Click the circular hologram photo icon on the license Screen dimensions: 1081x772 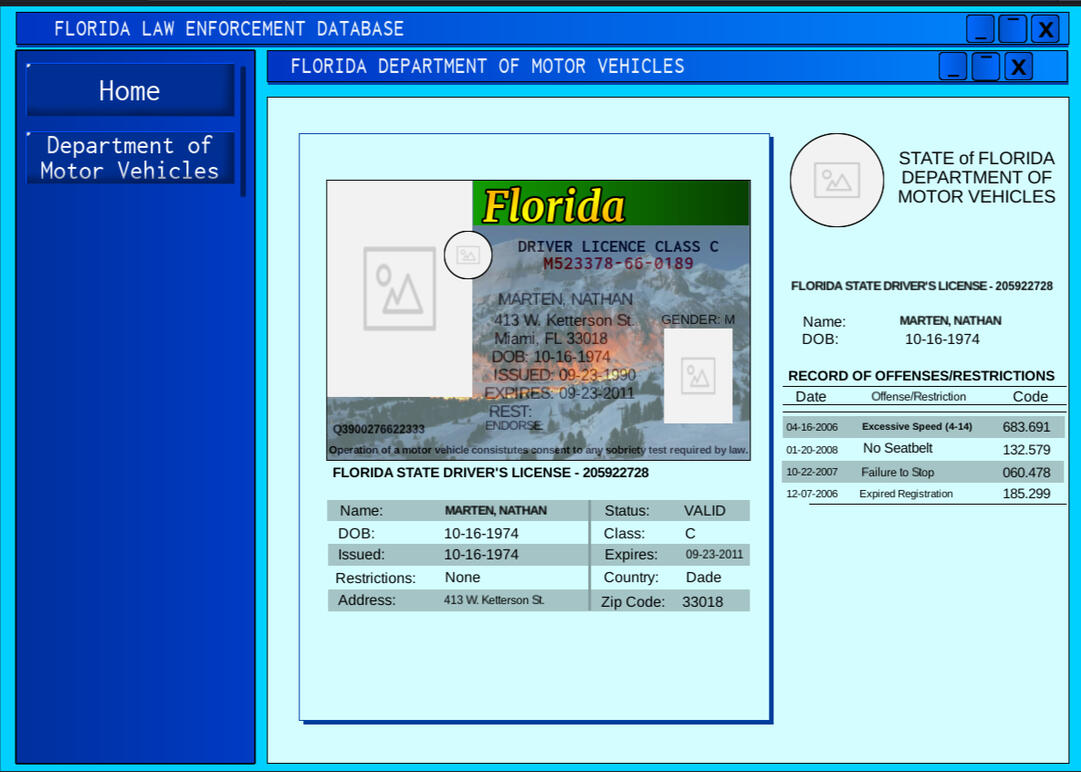coord(467,255)
